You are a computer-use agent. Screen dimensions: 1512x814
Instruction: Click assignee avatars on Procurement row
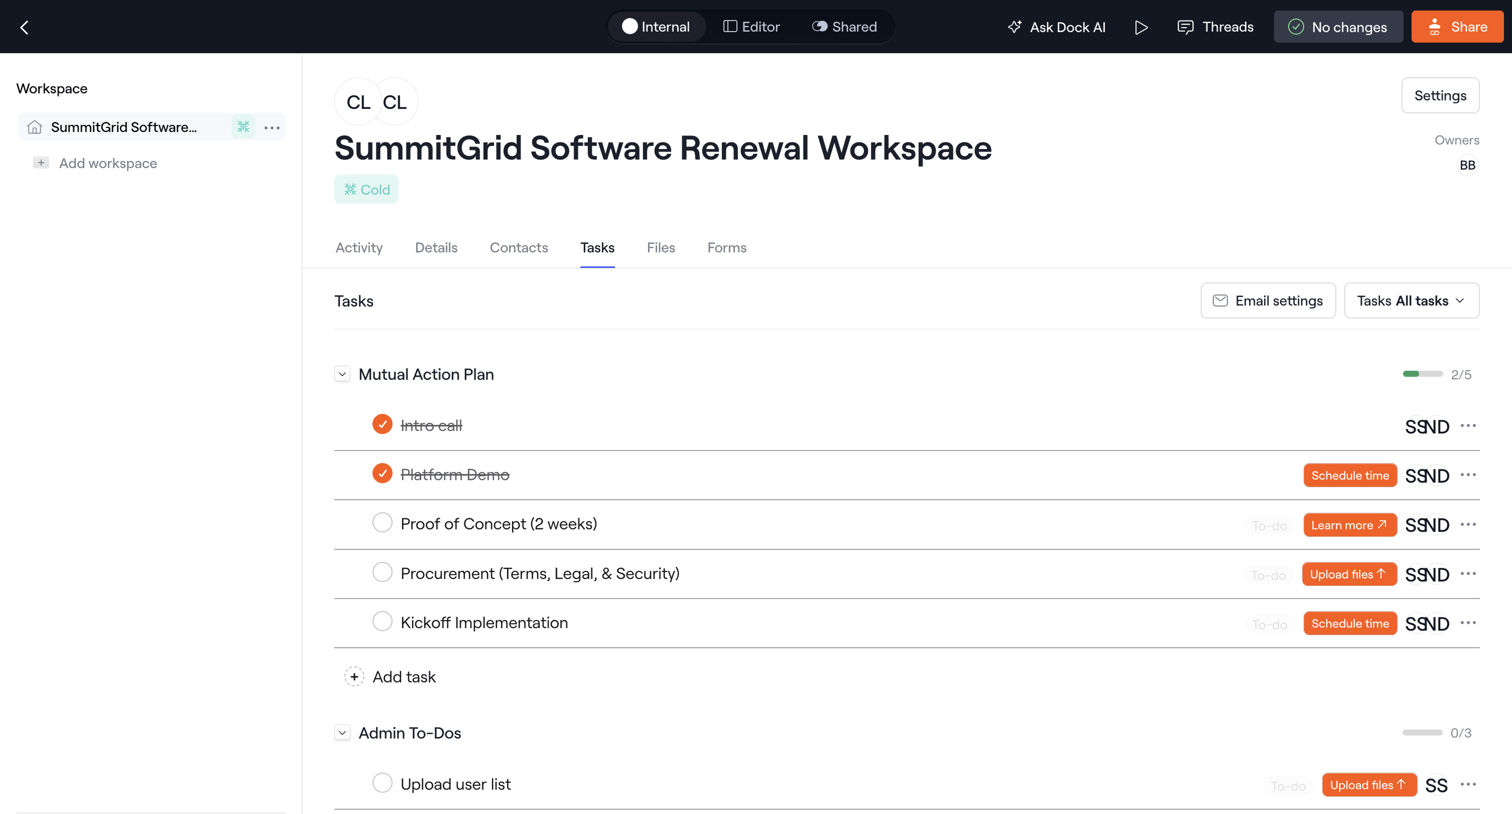click(1427, 575)
